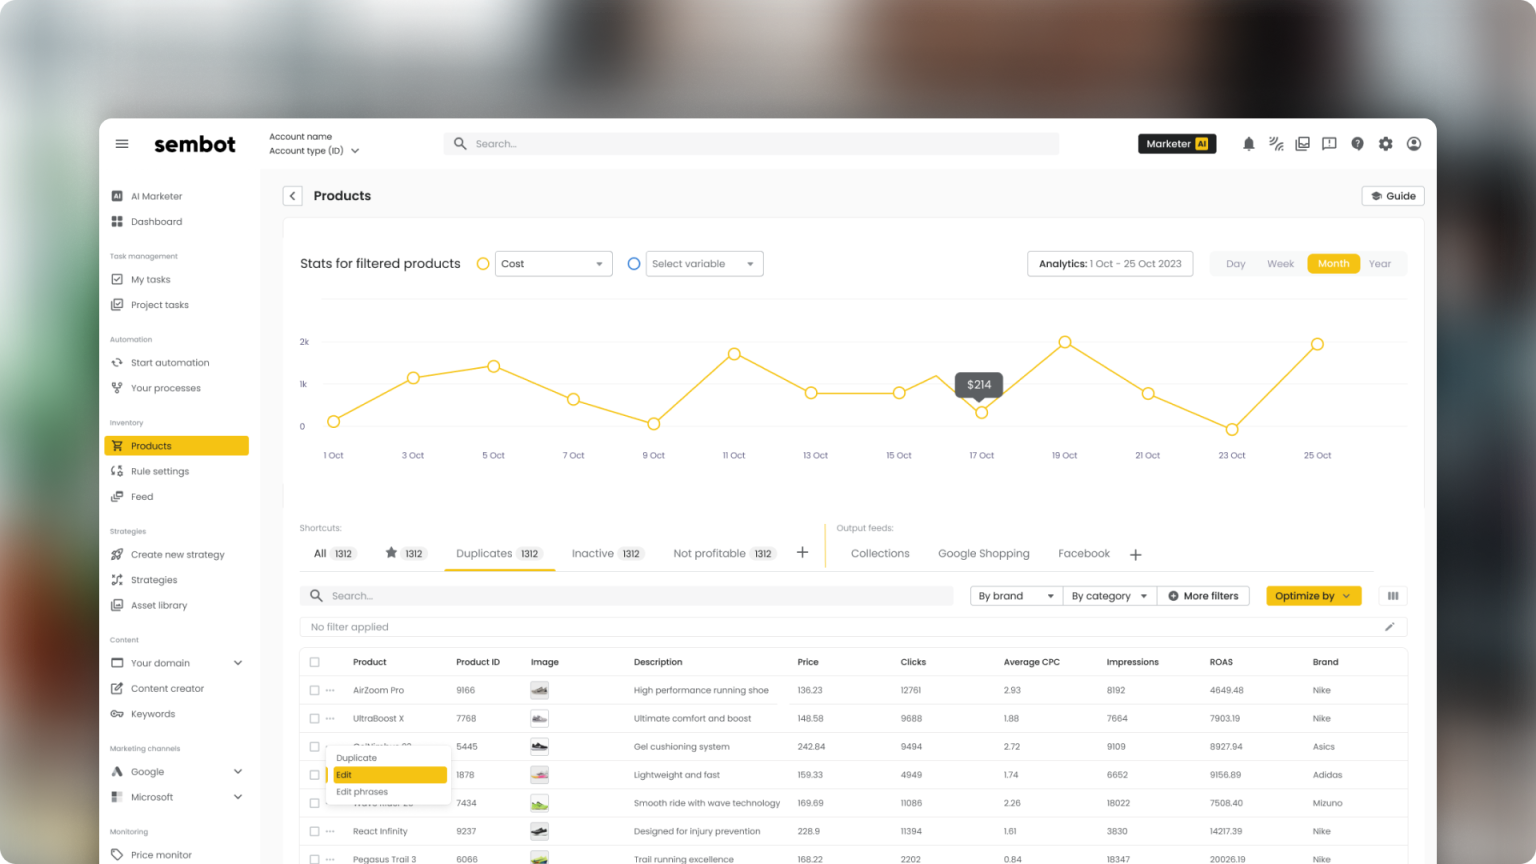Viewport: 1536px width, 864px height.
Task: Switch to the Duplicates tab
Action: point(499,553)
